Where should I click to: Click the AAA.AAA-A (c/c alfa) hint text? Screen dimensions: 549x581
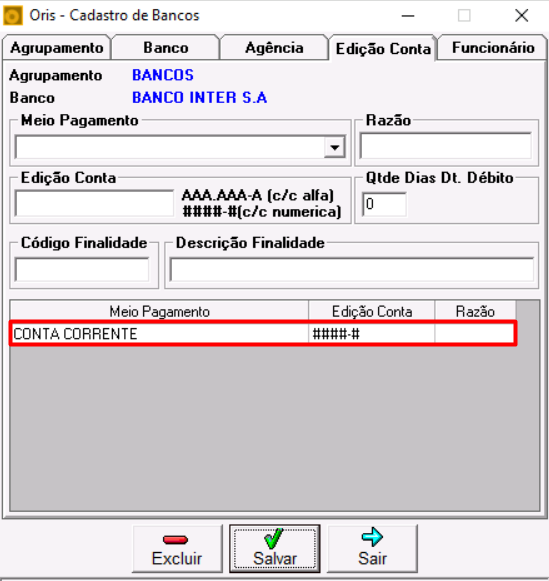coord(258,195)
